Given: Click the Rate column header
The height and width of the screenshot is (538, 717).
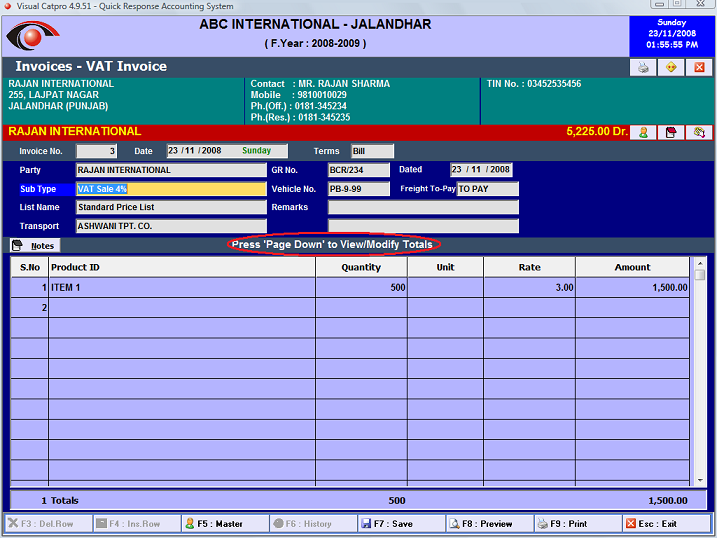Looking at the screenshot, I should click(530, 267).
